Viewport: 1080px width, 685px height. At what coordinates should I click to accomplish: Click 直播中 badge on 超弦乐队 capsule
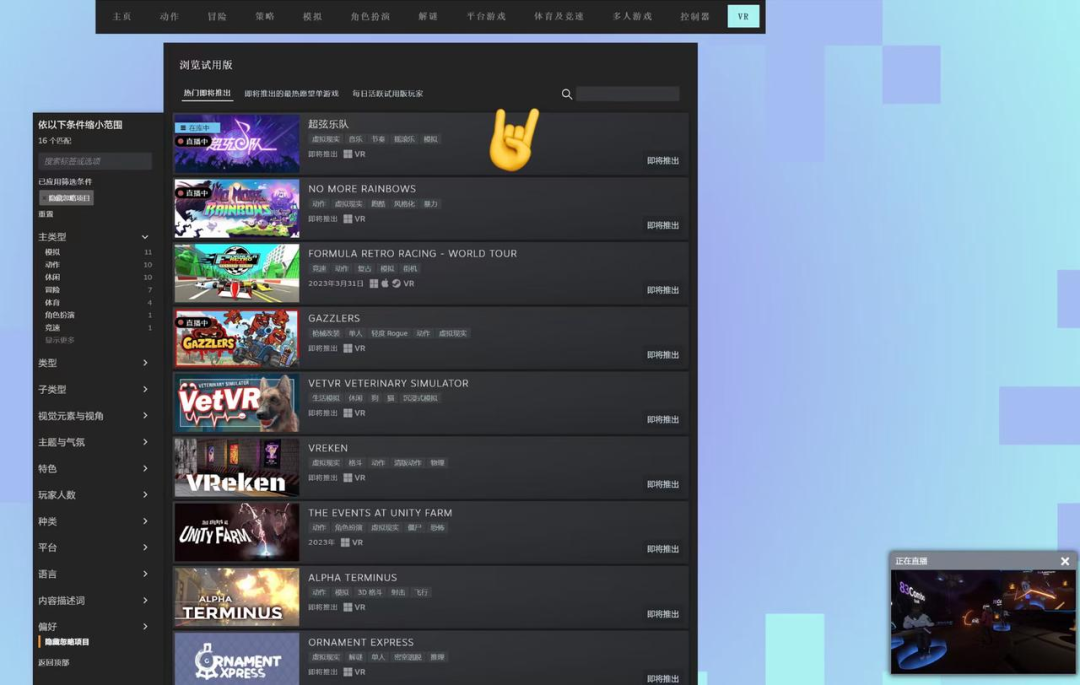pos(193,141)
